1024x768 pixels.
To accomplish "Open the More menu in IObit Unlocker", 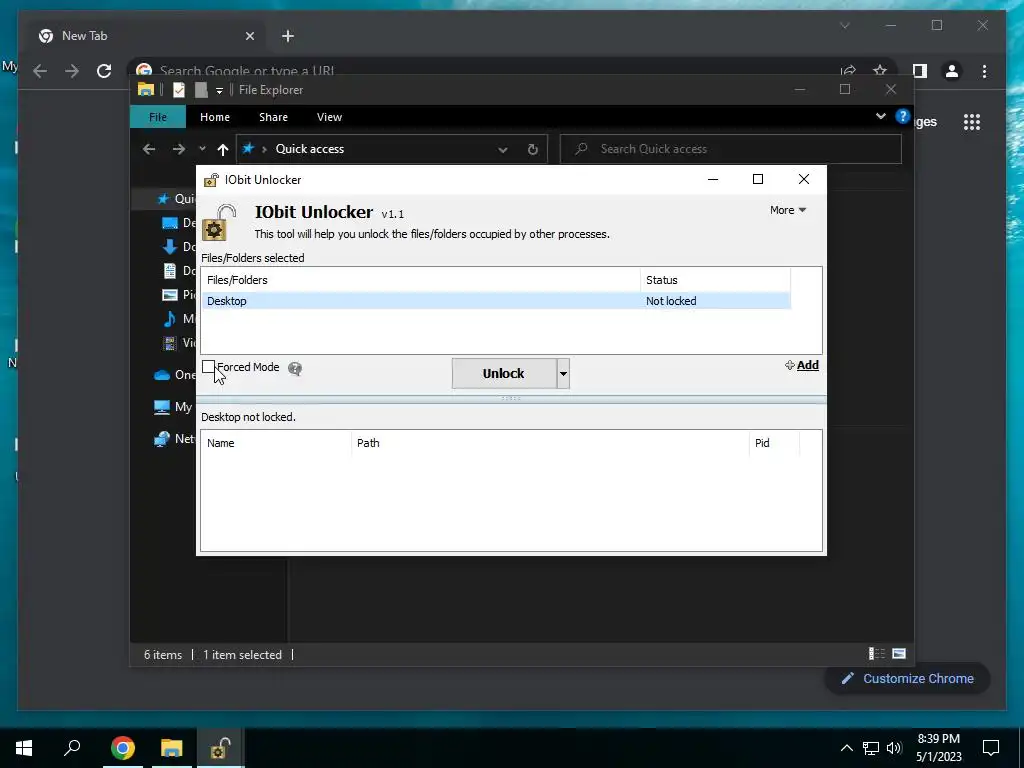I will tap(788, 210).
